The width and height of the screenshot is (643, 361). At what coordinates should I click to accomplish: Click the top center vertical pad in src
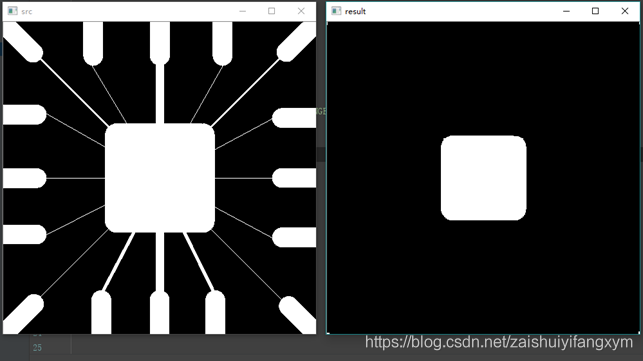click(160, 43)
